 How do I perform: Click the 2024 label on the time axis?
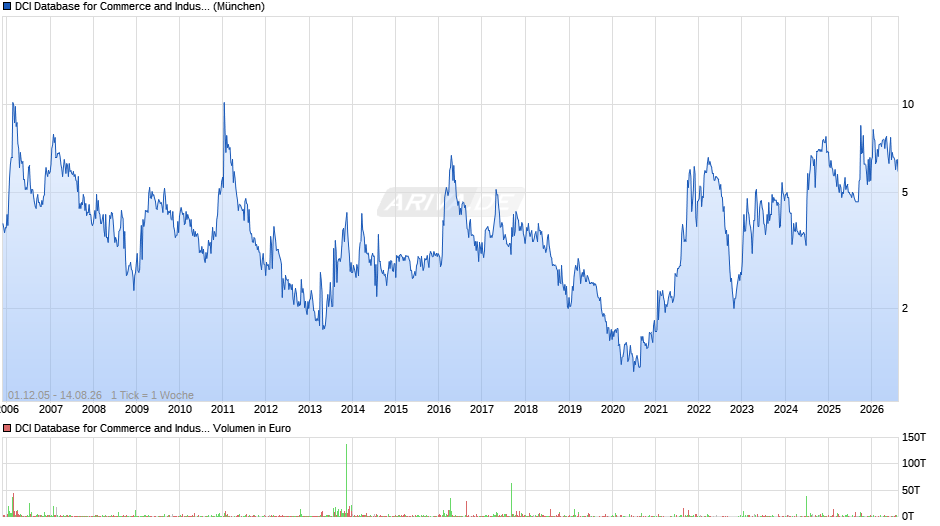coord(786,409)
